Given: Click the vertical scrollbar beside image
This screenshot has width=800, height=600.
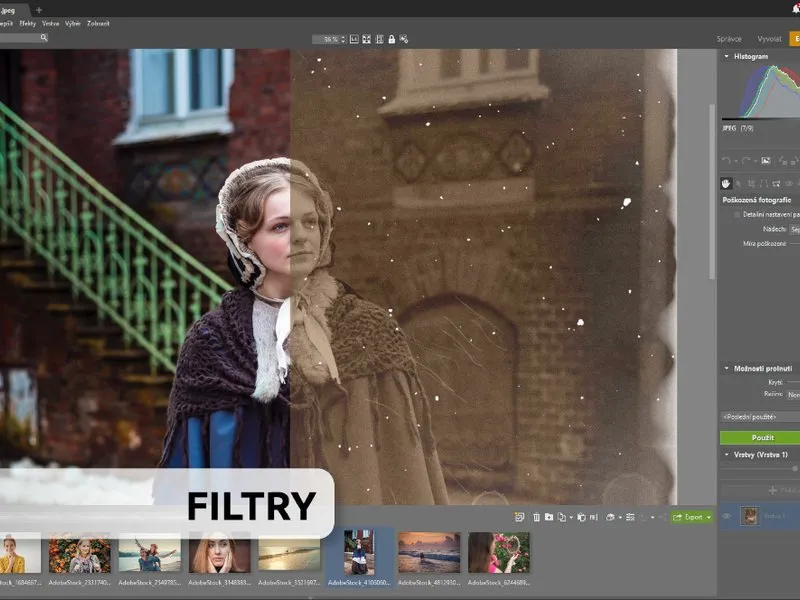Looking at the screenshot, I should coord(712,191).
